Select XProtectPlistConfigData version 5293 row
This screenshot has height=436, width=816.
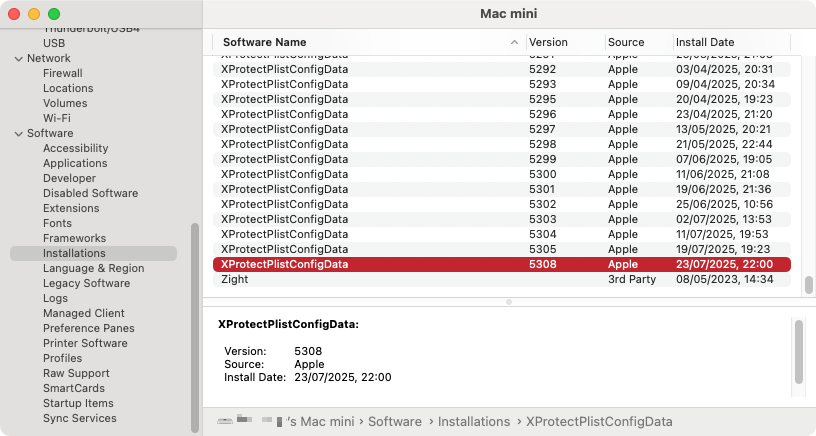502,84
